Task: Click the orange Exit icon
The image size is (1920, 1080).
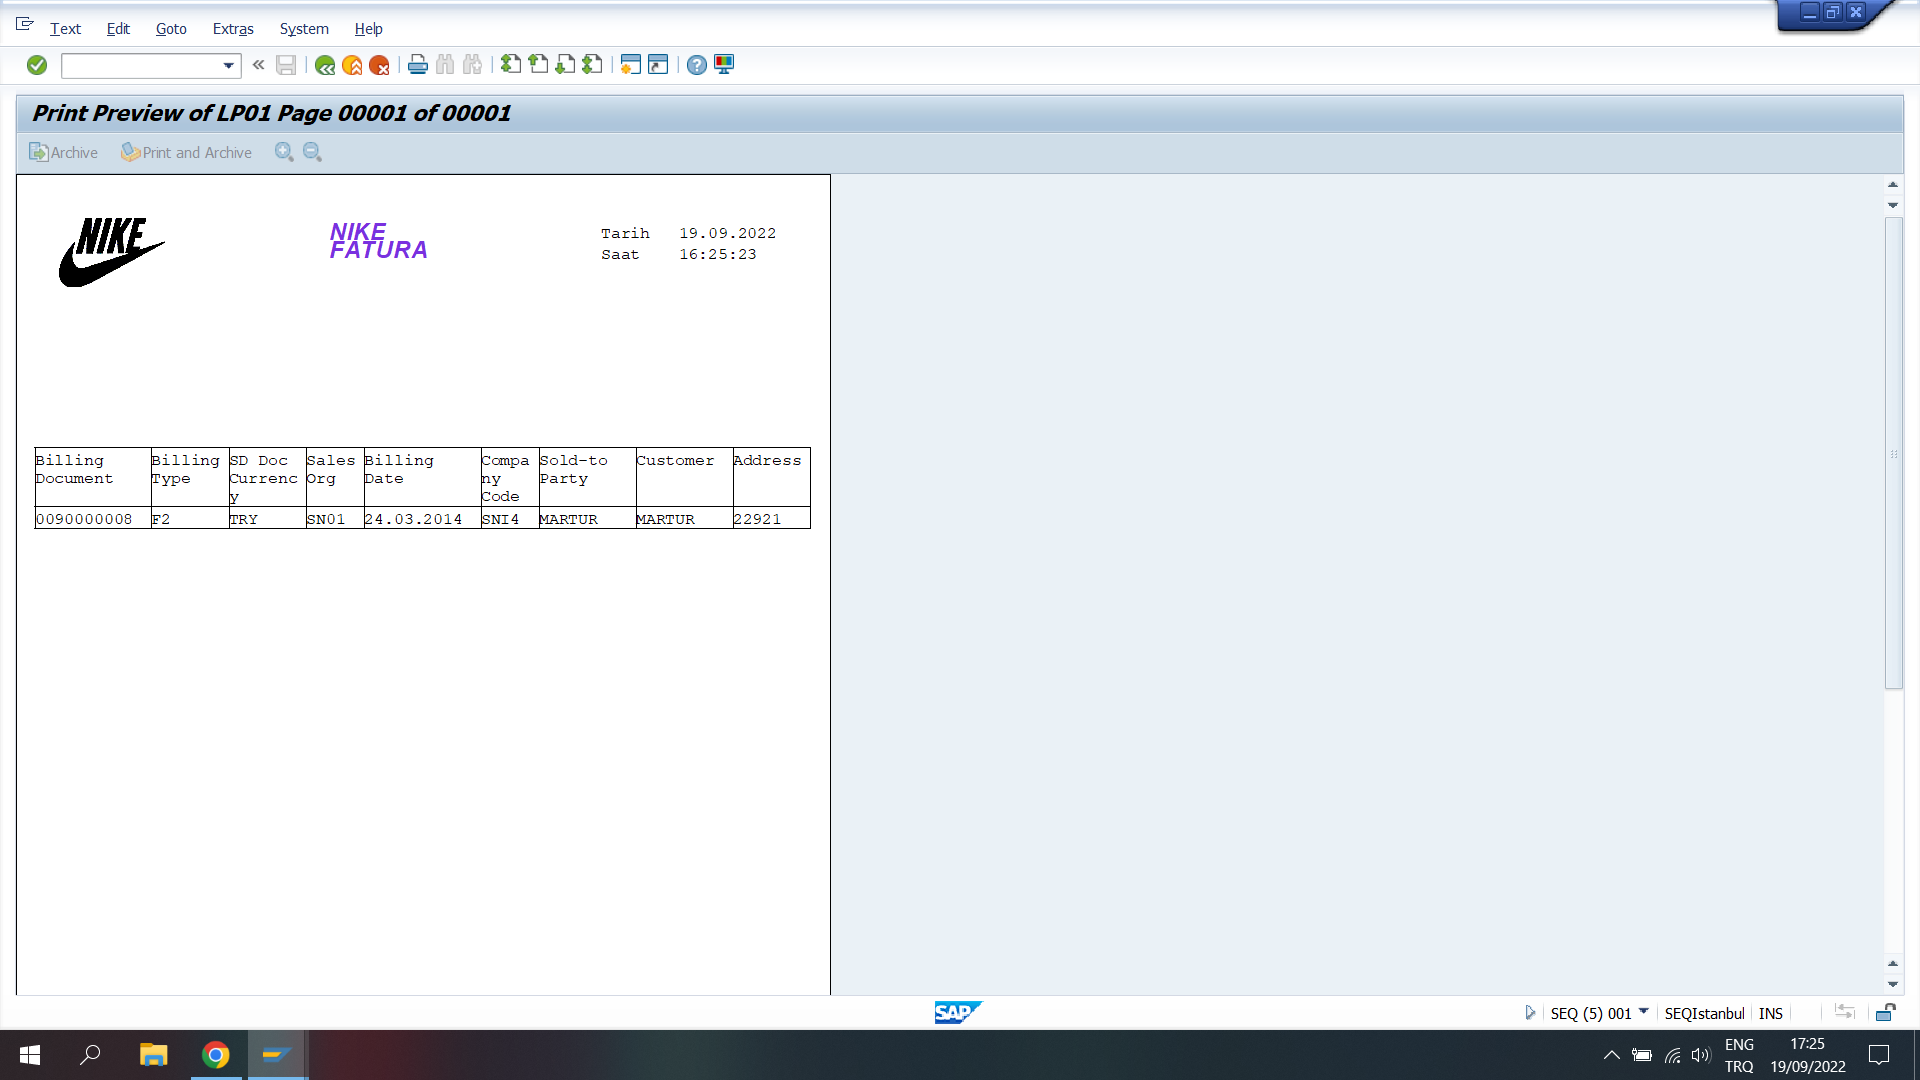Action: click(x=352, y=65)
